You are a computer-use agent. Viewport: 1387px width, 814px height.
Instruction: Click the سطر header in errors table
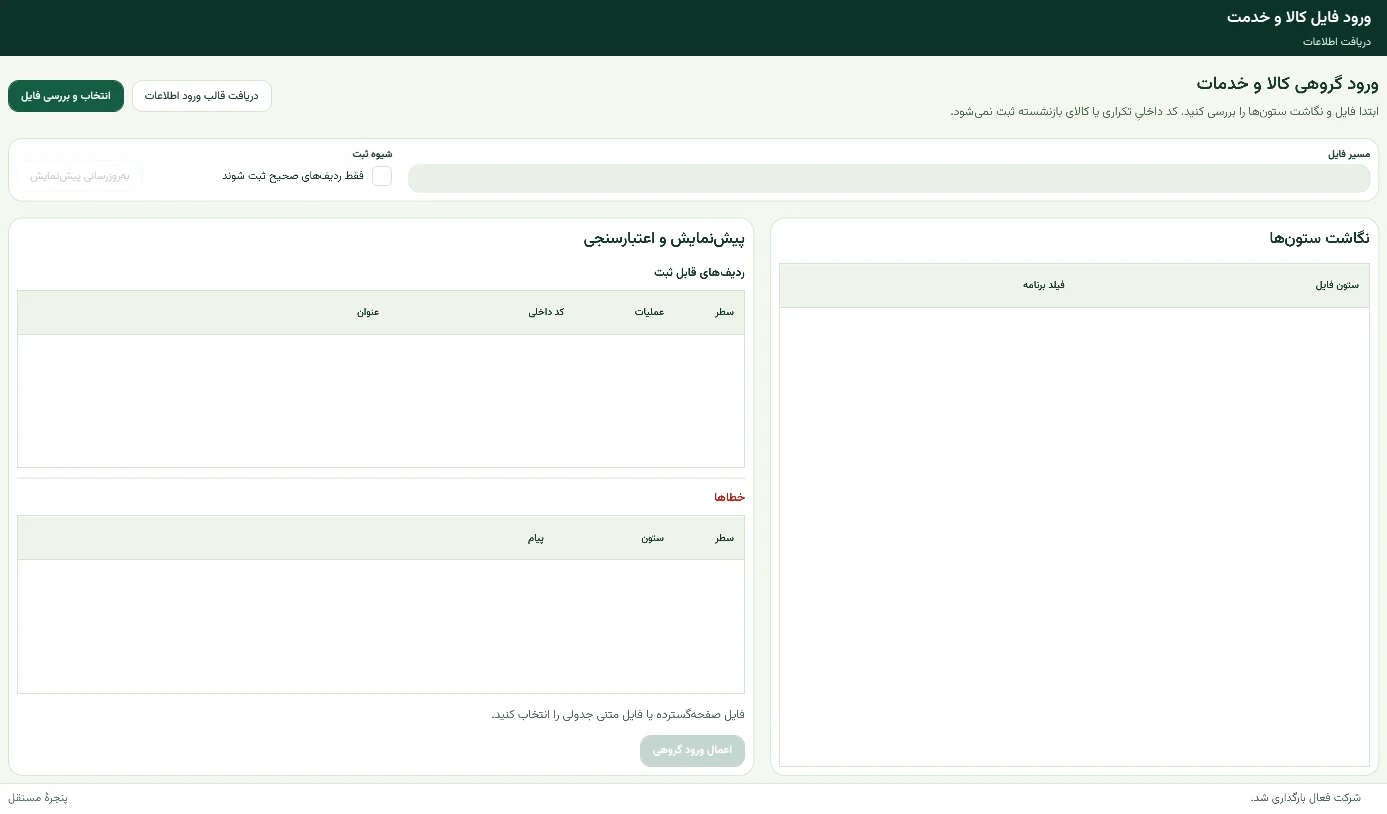point(724,538)
